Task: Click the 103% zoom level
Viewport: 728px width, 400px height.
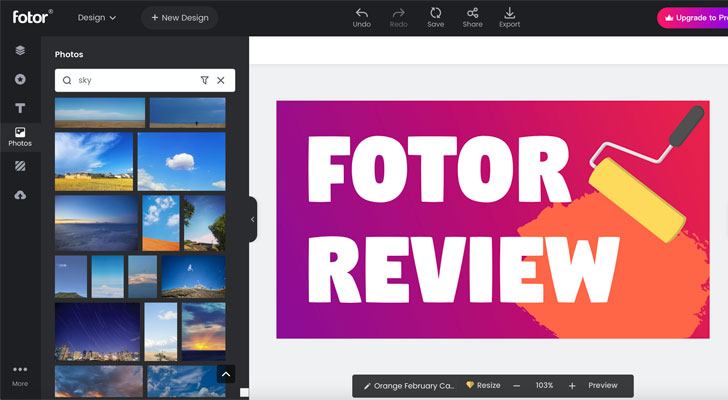Action: click(544, 386)
